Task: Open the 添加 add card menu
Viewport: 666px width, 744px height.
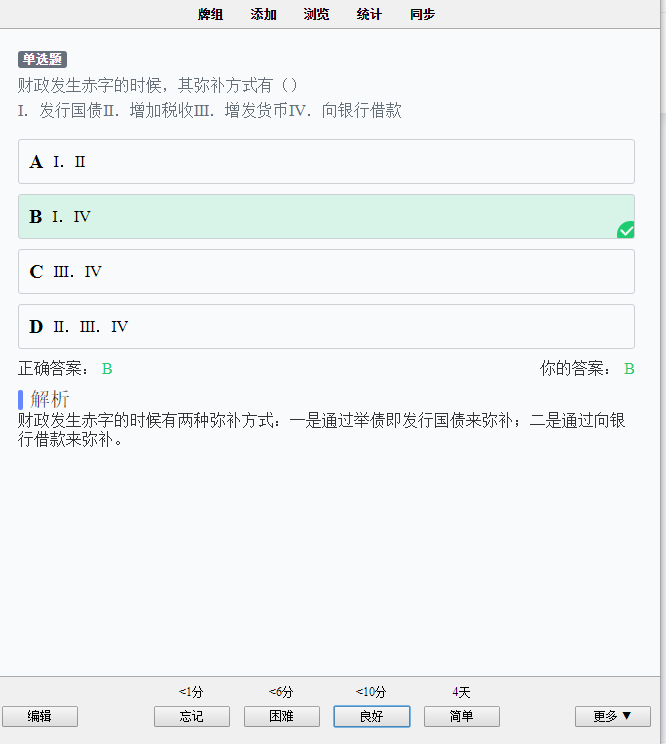Action: tap(263, 14)
